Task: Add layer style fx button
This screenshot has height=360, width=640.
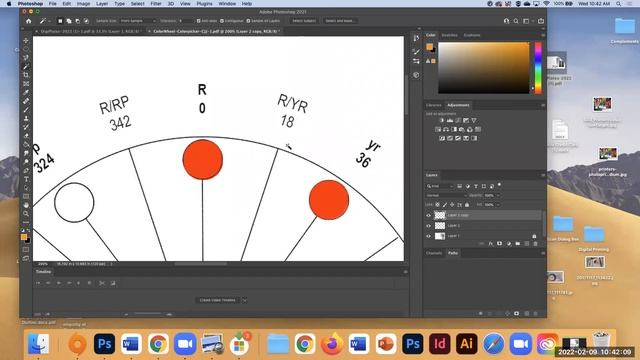Action: coord(491,244)
